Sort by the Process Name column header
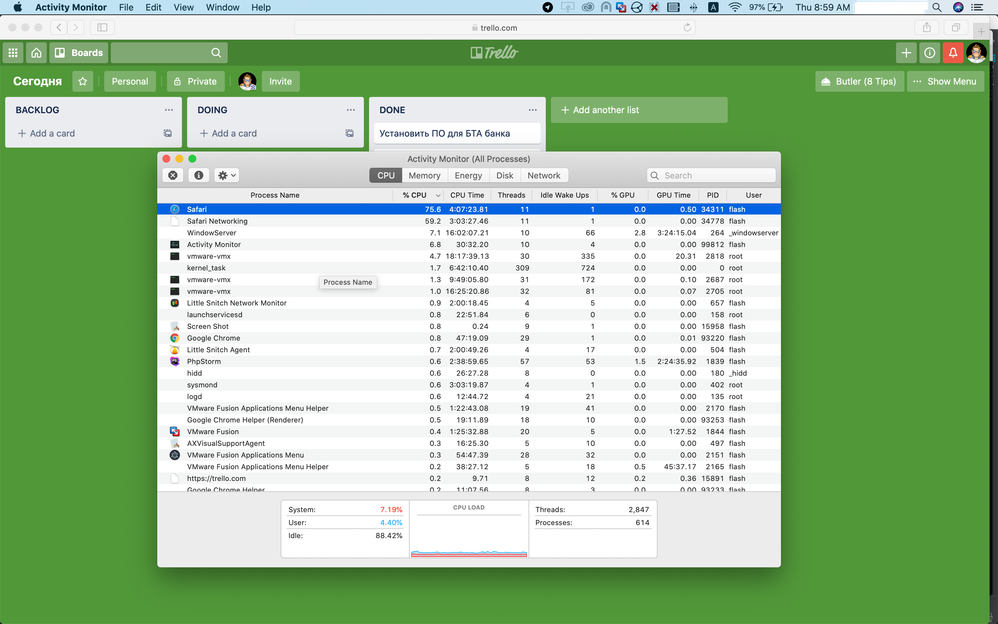Viewport: 998px width, 624px height. pyautogui.click(x=275, y=195)
